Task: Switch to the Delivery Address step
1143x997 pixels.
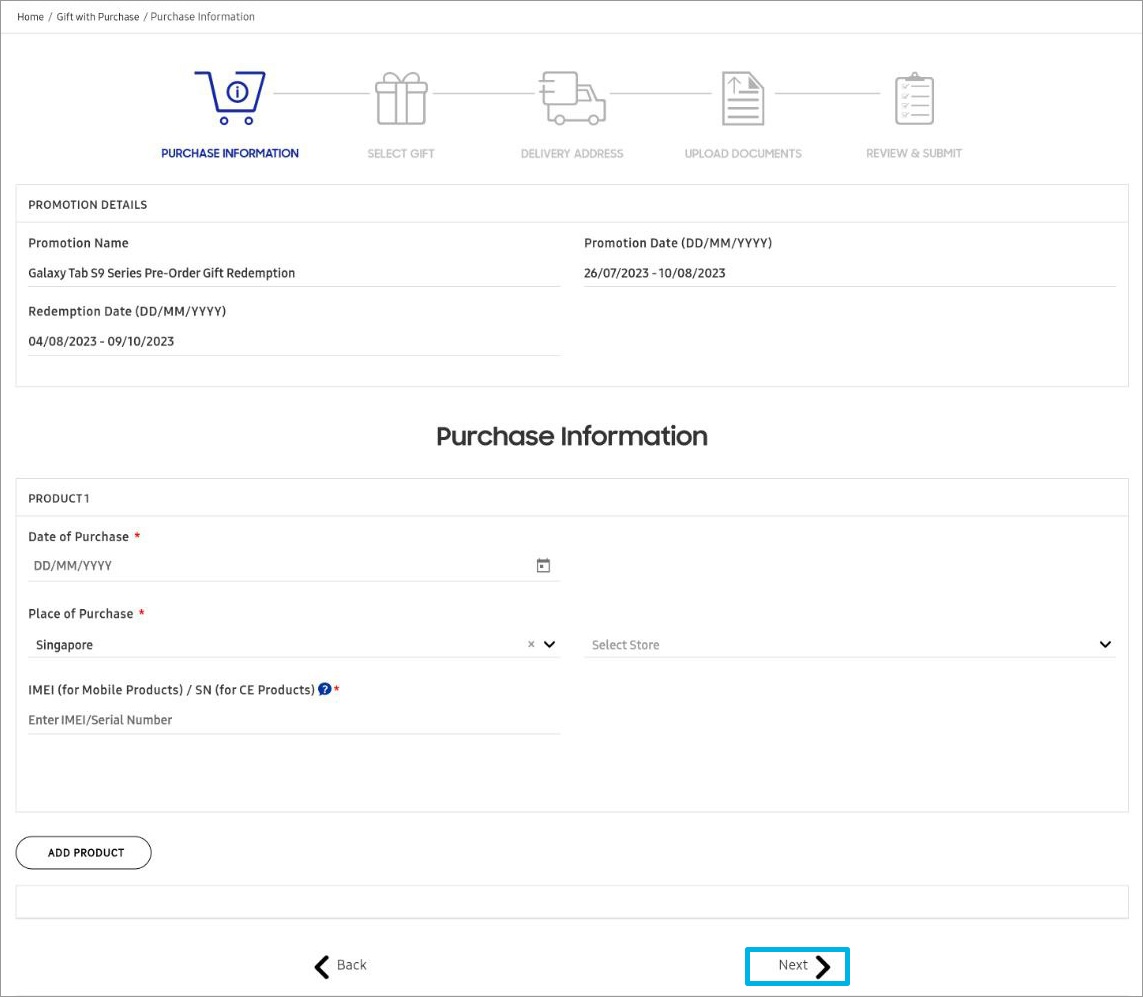Action: tap(571, 153)
